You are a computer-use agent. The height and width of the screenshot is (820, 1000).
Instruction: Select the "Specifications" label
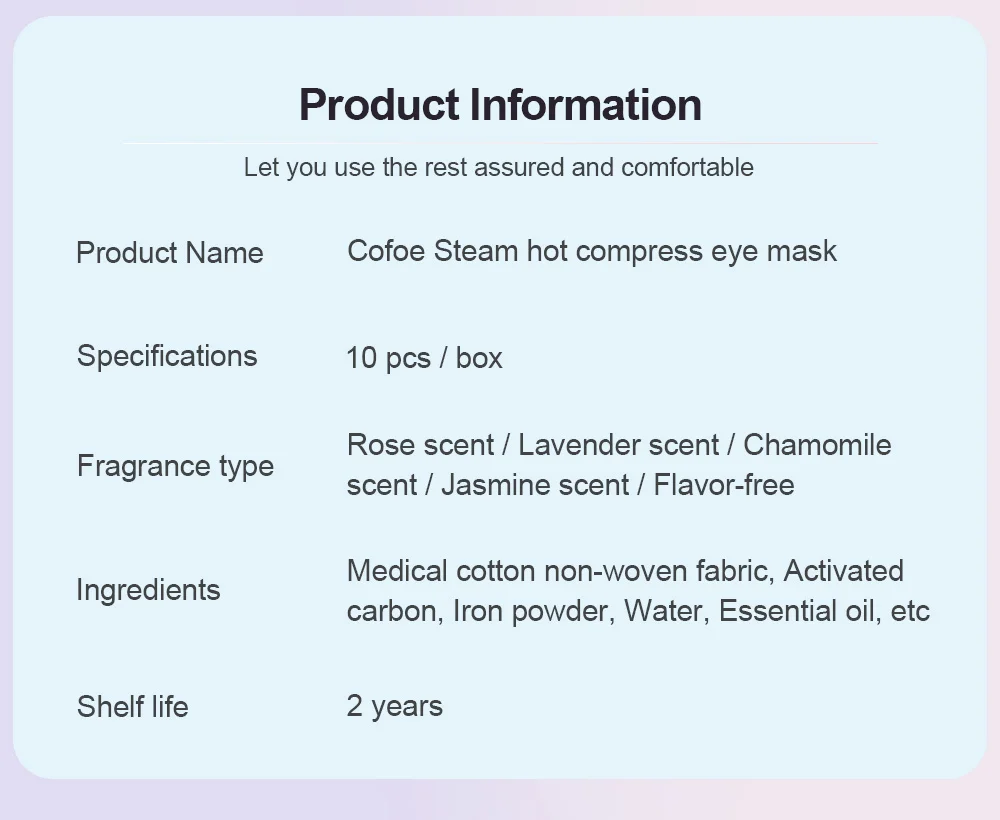pyautogui.click(x=167, y=356)
